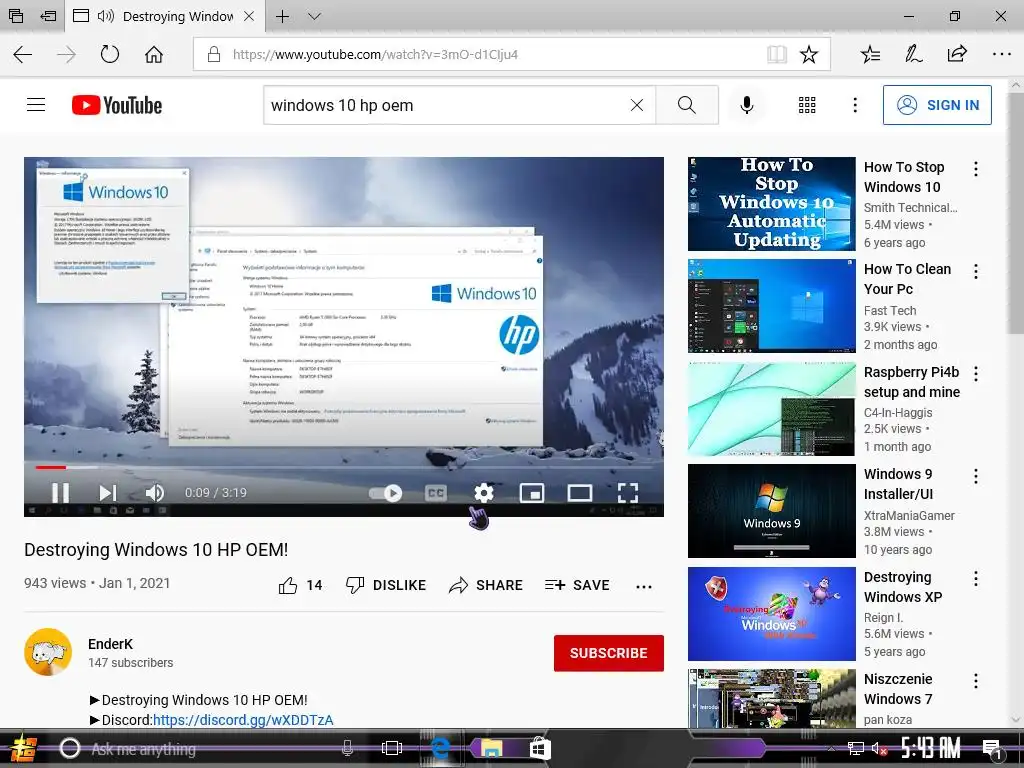The height and width of the screenshot is (768, 1024).
Task: Go to browser home page
Action: click(x=154, y=54)
